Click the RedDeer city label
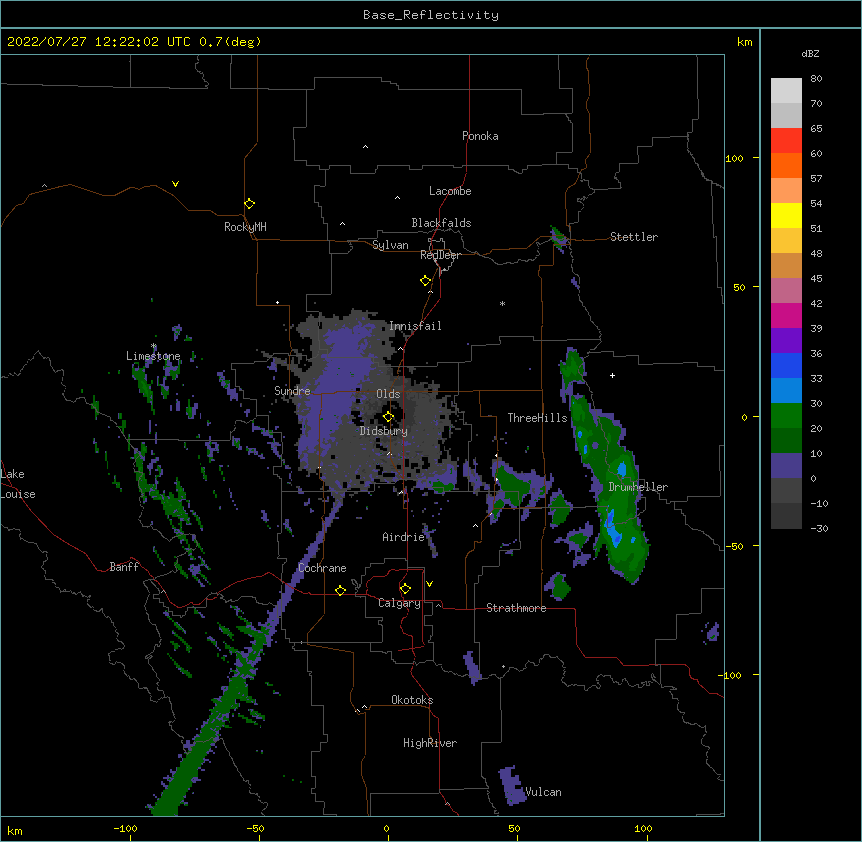The width and height of the screenshot is (862, 842). pyautogui.click(x=440, y=255)
